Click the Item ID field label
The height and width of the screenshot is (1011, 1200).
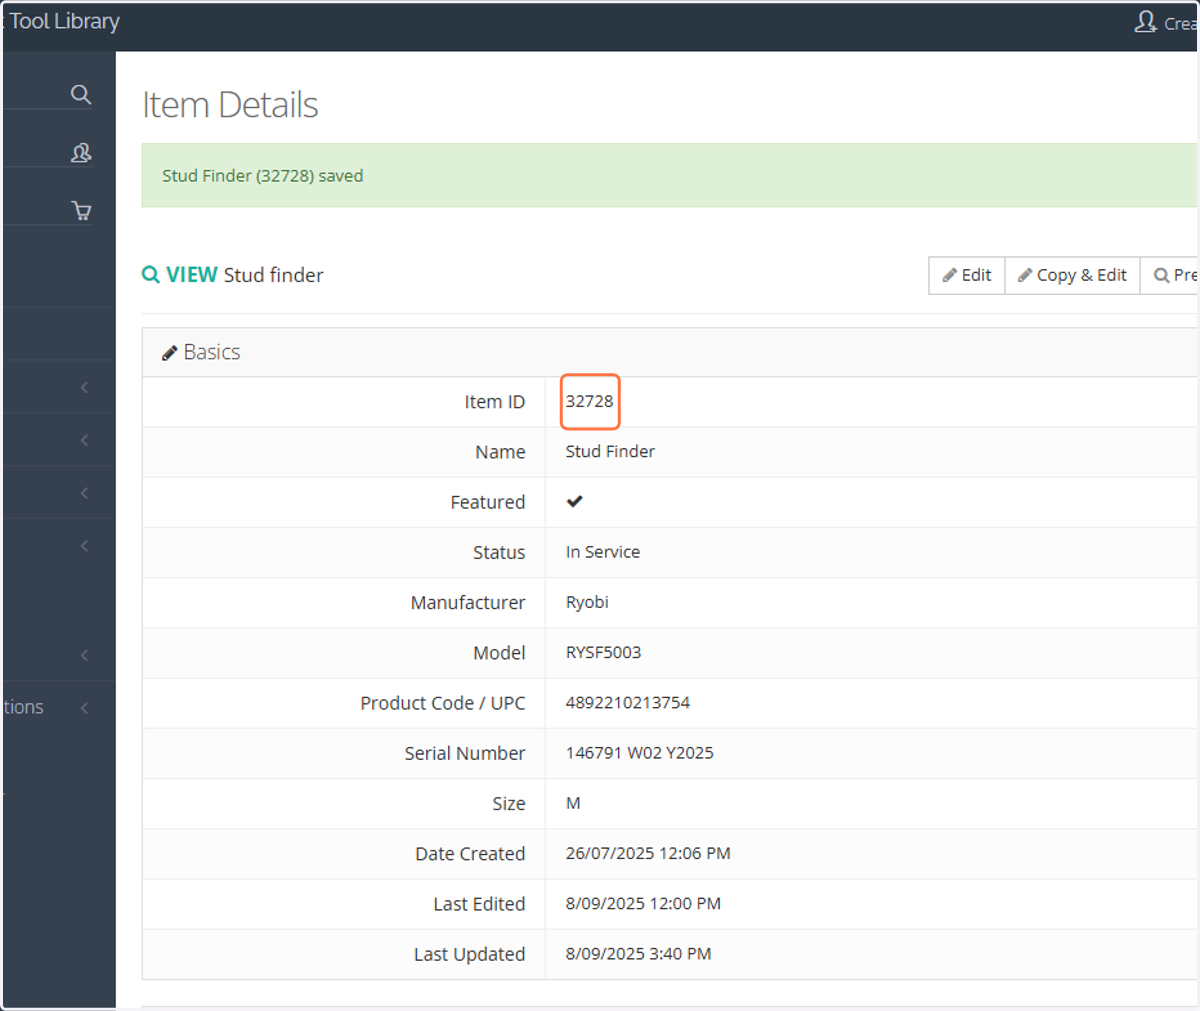494,401
